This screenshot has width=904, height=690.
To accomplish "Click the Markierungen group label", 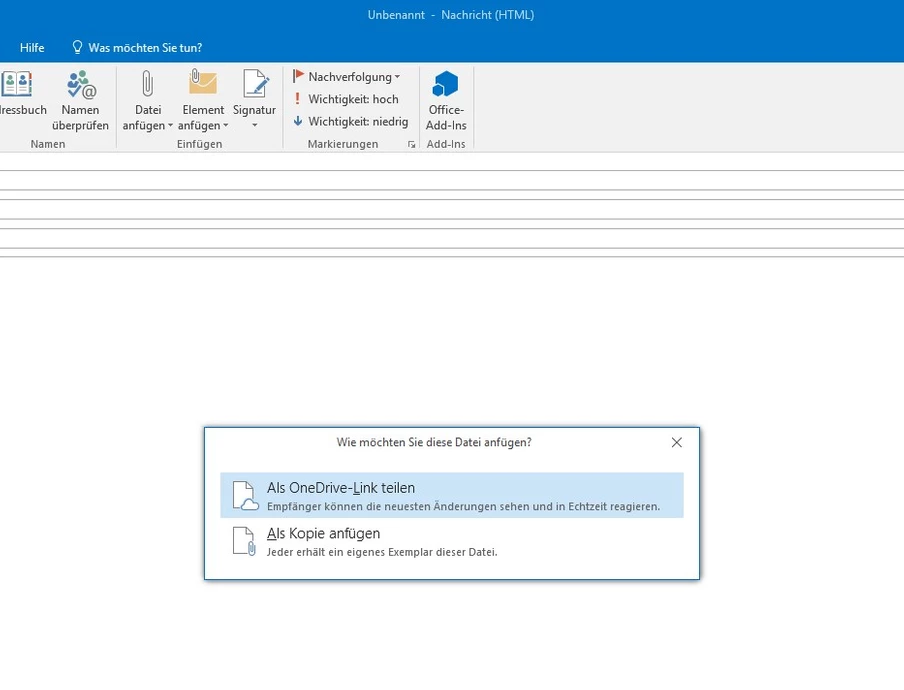I will coord(343,144).
